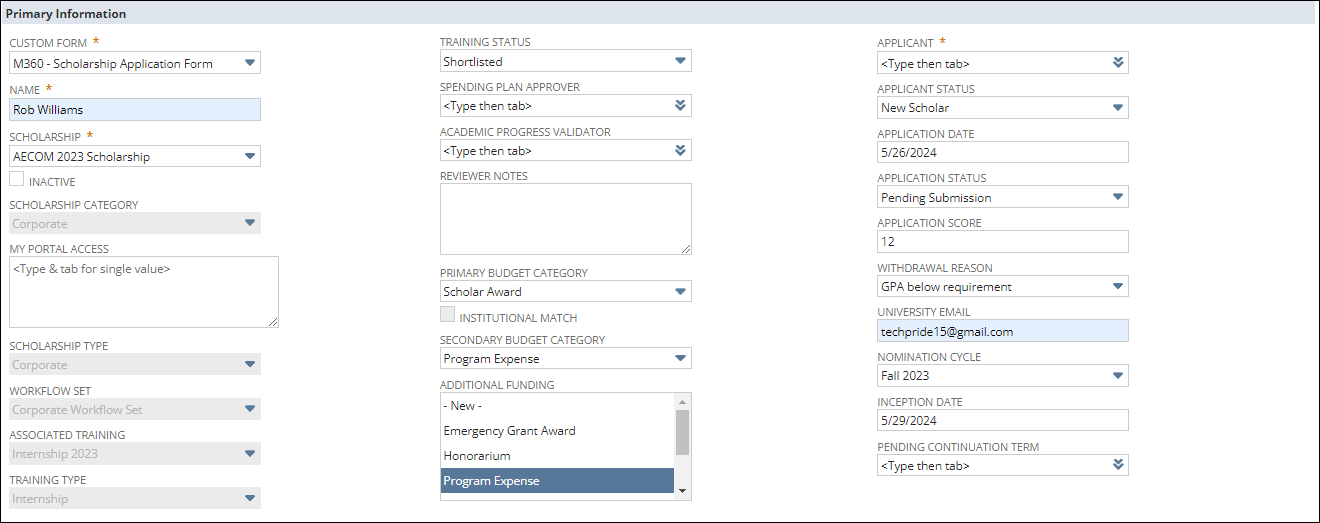1320x523 pixels.
Task: Click the Withdrawal Reason dropdown arrow
Action: (1117, 287)
